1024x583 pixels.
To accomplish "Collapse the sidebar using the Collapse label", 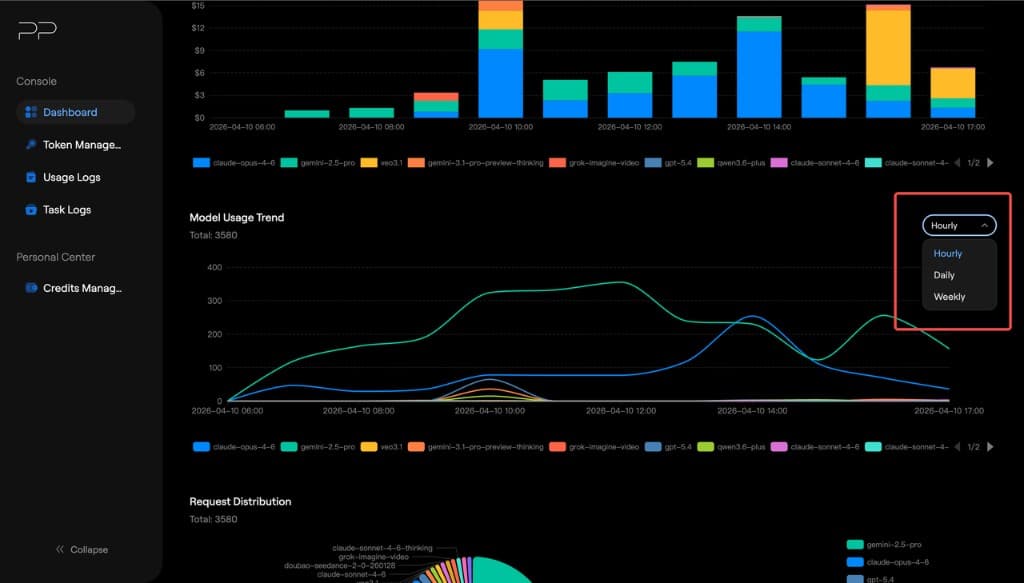I will (89, 550).
